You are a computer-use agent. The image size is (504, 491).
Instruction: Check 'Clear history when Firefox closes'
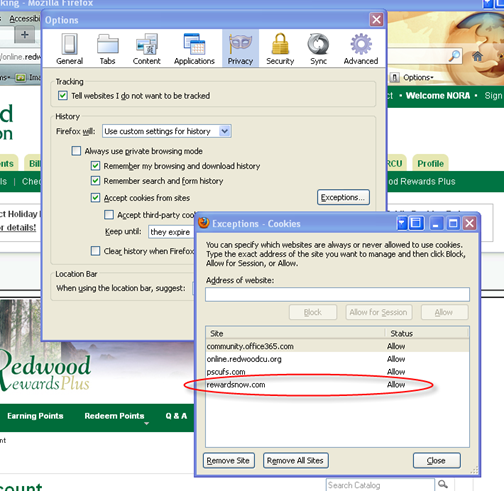click(x=95, y=251)
